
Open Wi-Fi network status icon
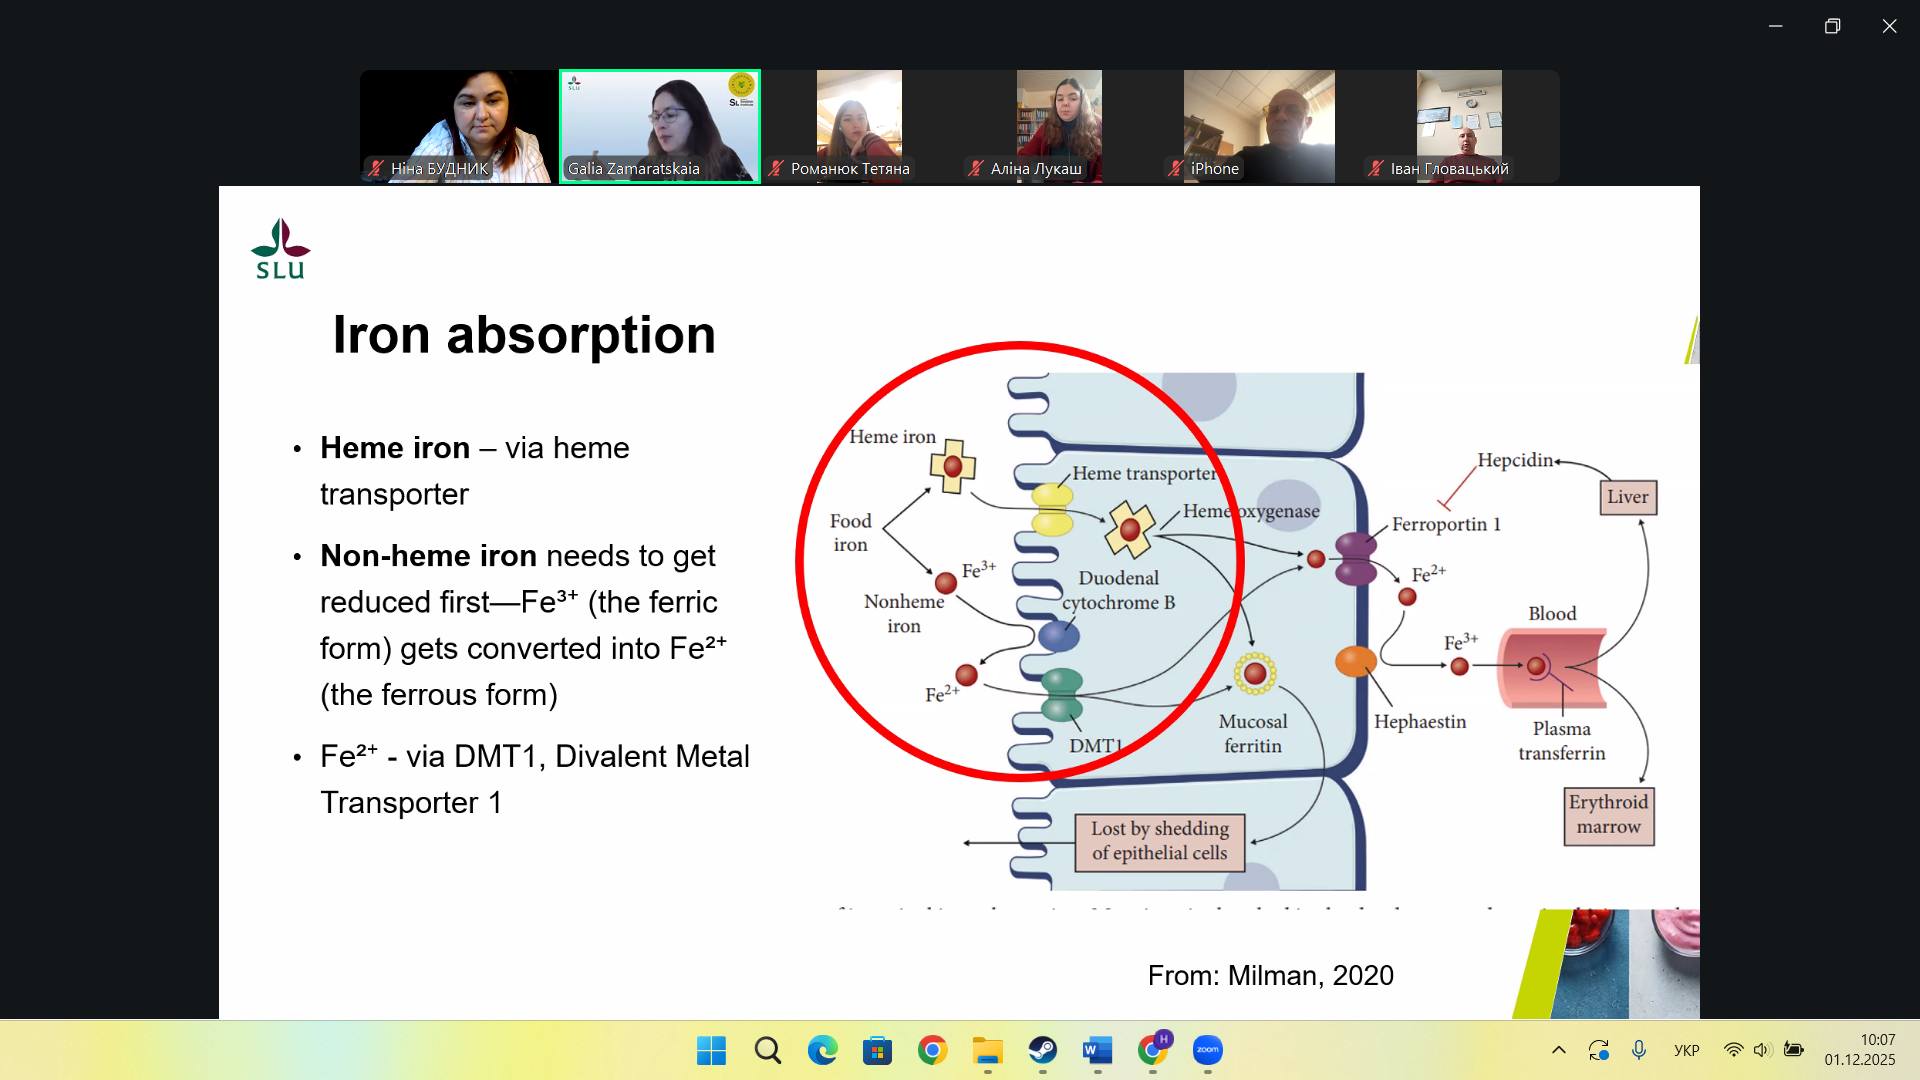1733,1050
